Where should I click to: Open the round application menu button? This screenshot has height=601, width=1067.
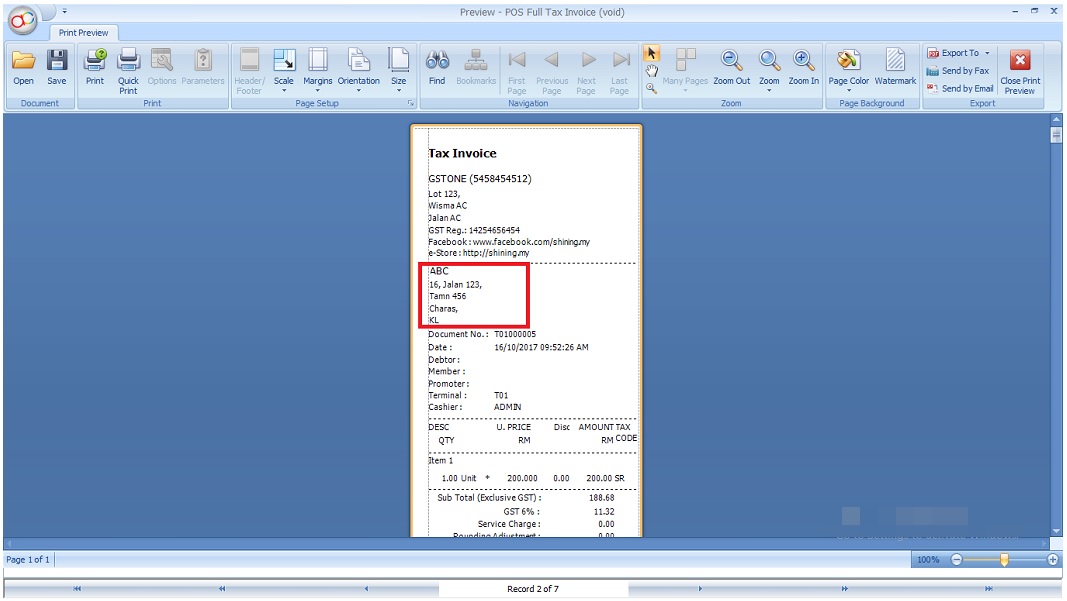point(22,16)
